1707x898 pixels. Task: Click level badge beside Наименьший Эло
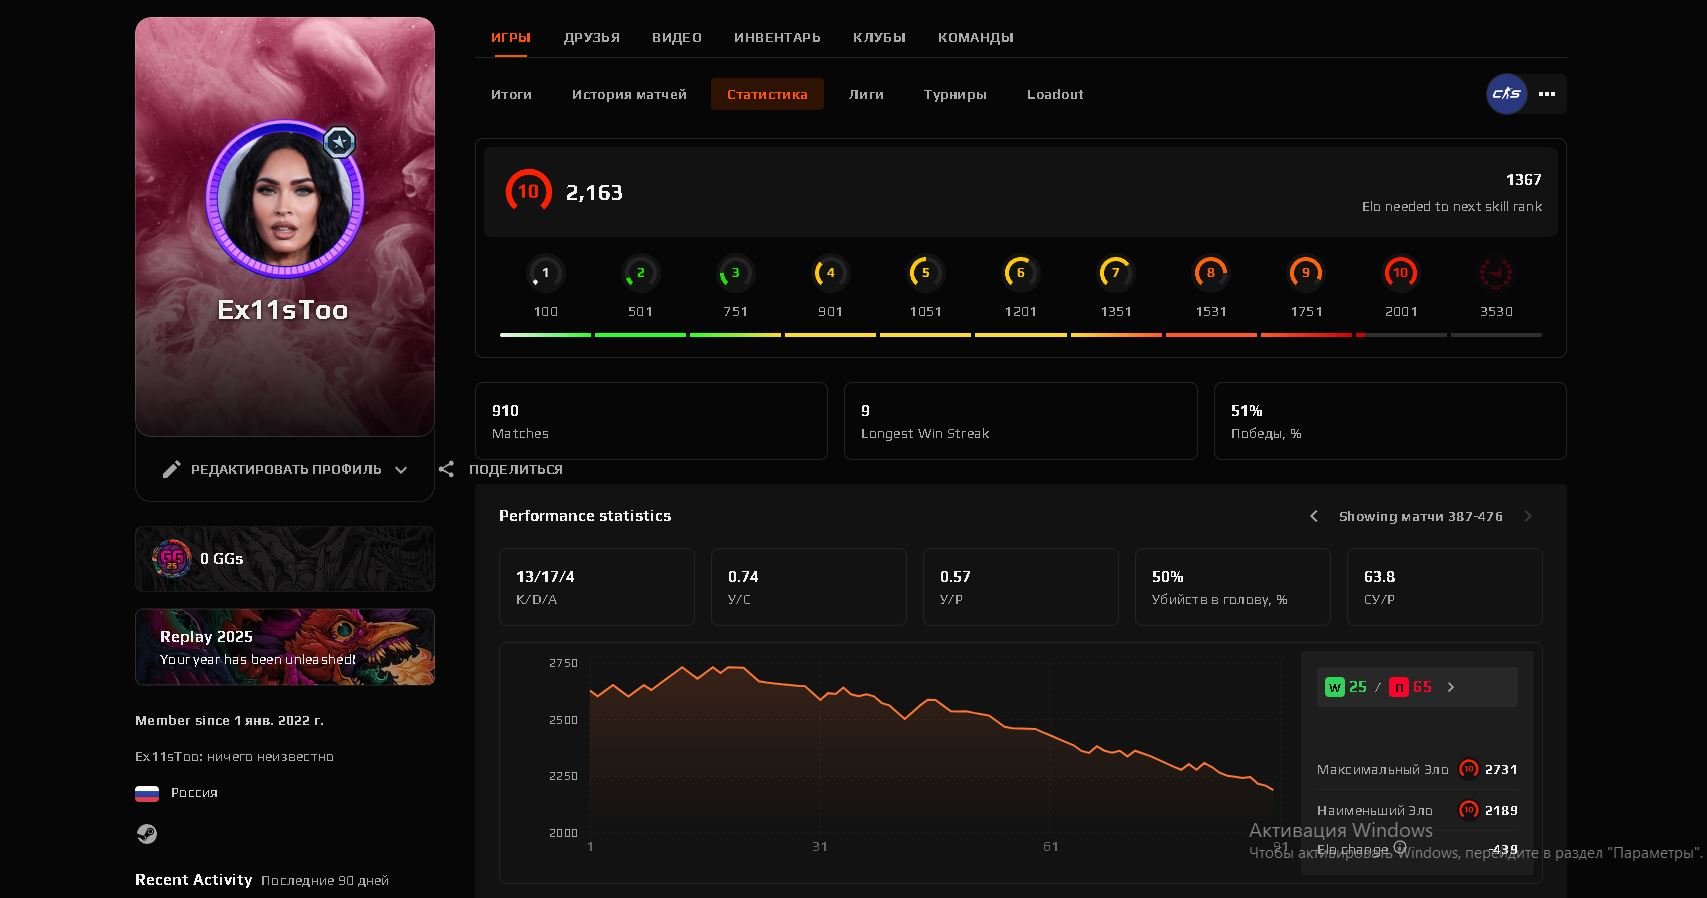click(x=1469, y=810)
